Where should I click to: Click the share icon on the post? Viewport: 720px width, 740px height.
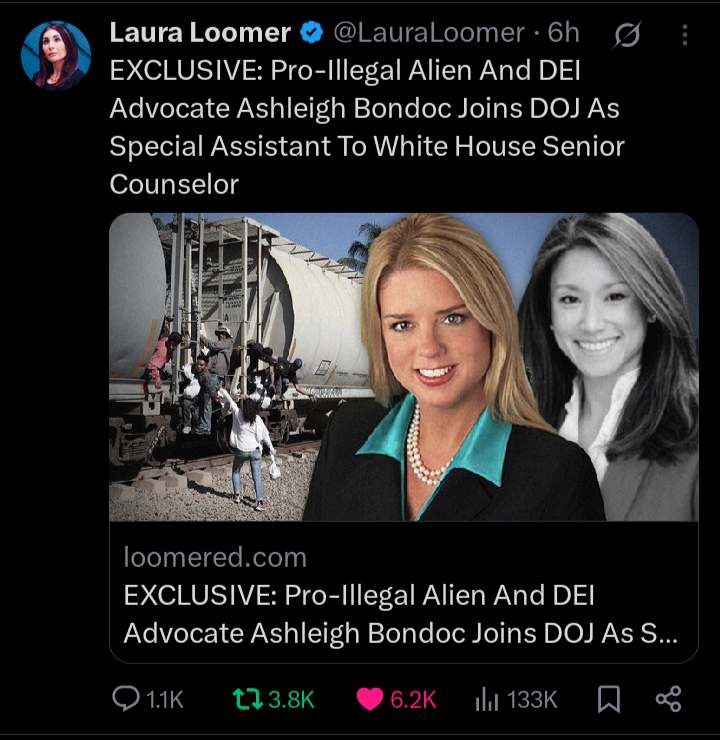(x=669, y=699)
